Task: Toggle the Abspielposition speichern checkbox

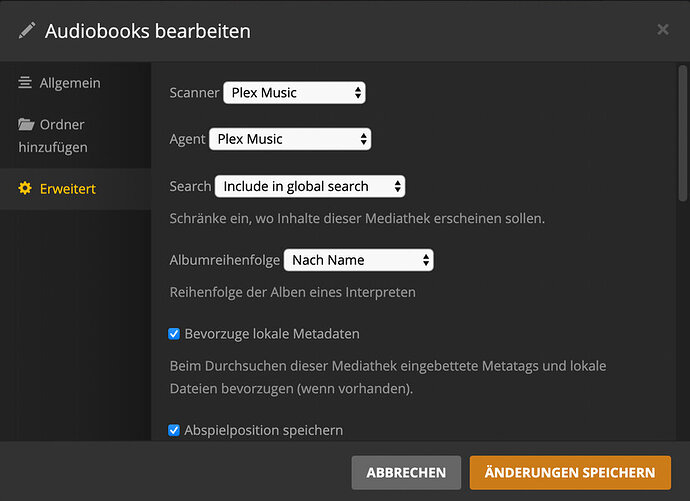Action: 174,431
